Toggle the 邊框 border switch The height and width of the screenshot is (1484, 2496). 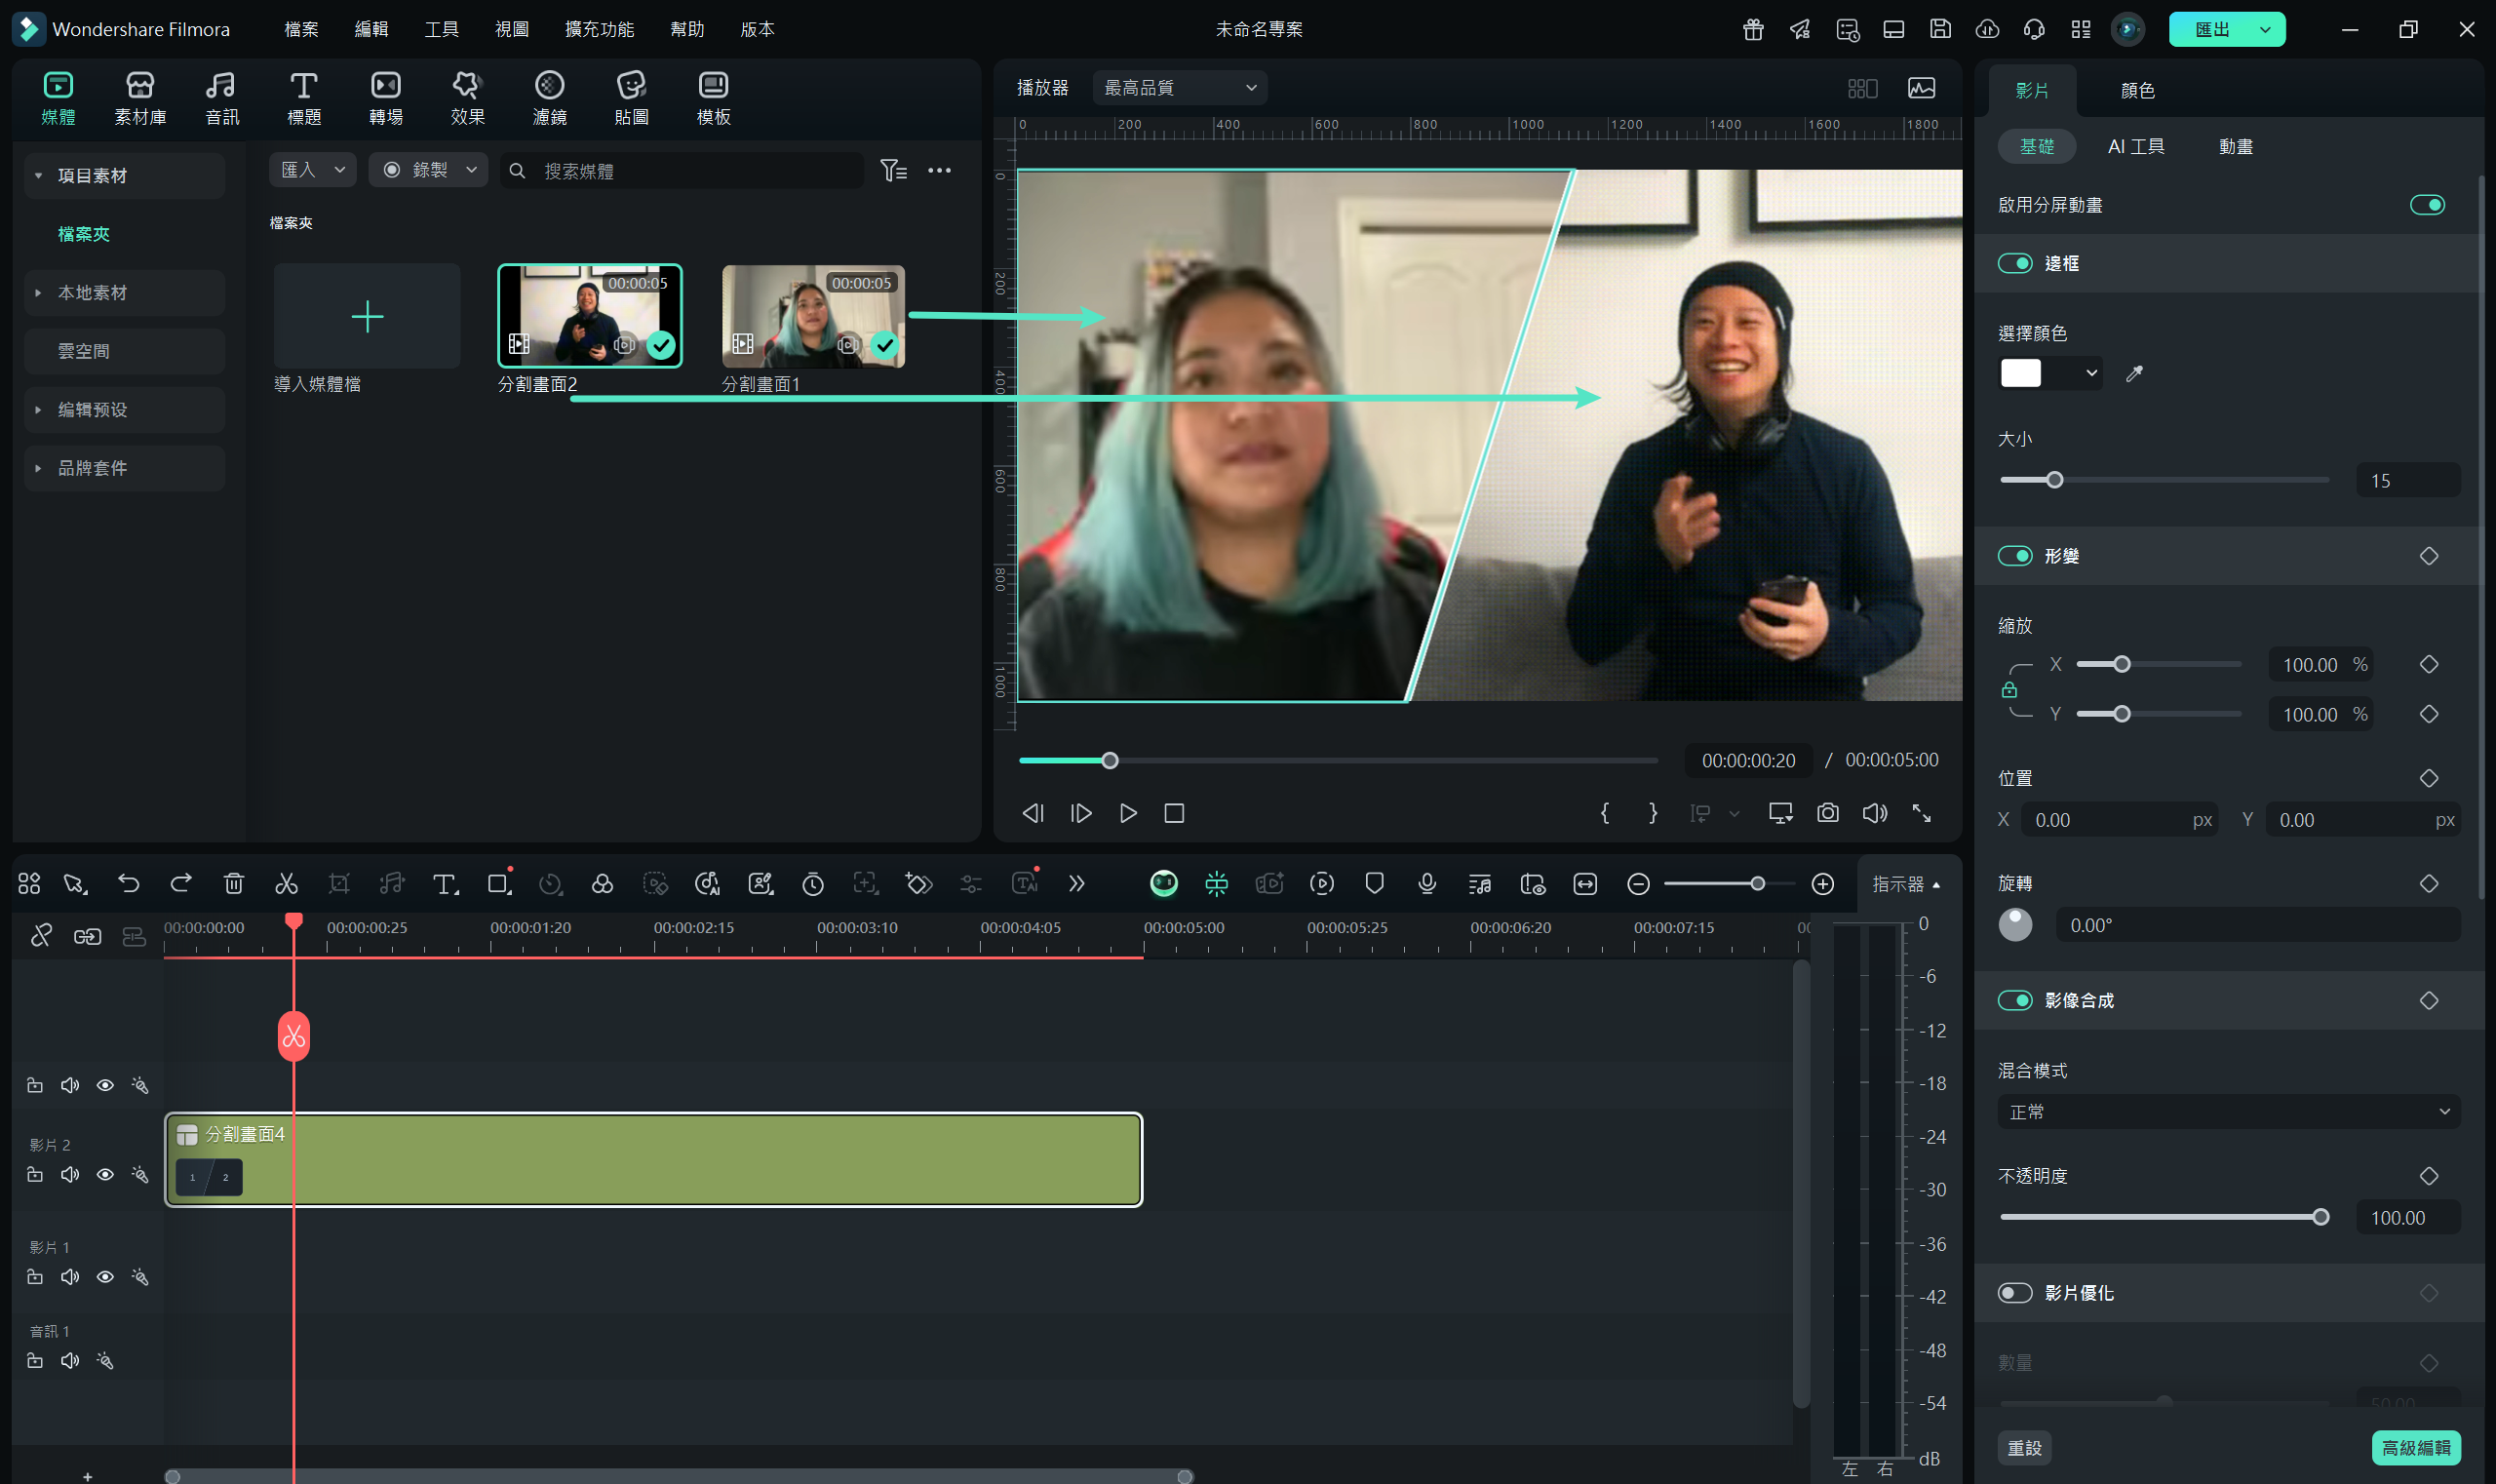2015,263
